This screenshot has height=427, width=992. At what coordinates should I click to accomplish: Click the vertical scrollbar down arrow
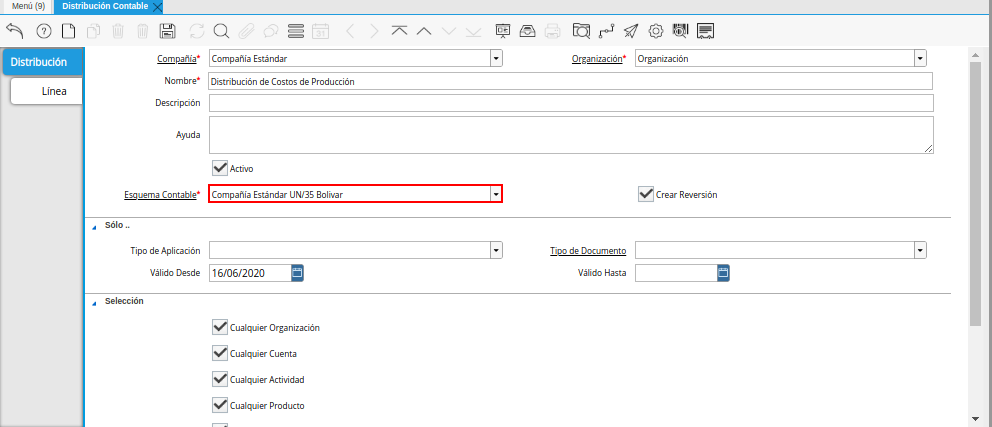[x=975, y=419]
